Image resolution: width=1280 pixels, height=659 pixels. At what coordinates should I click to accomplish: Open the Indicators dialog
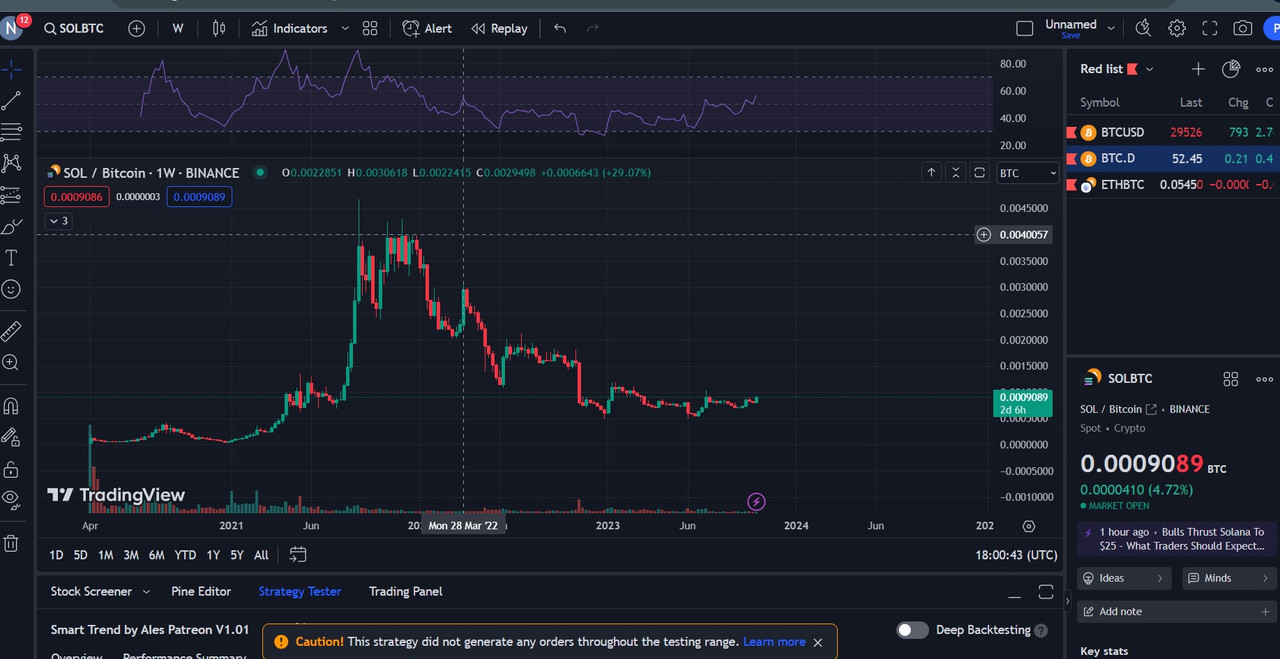coord(289,29)
